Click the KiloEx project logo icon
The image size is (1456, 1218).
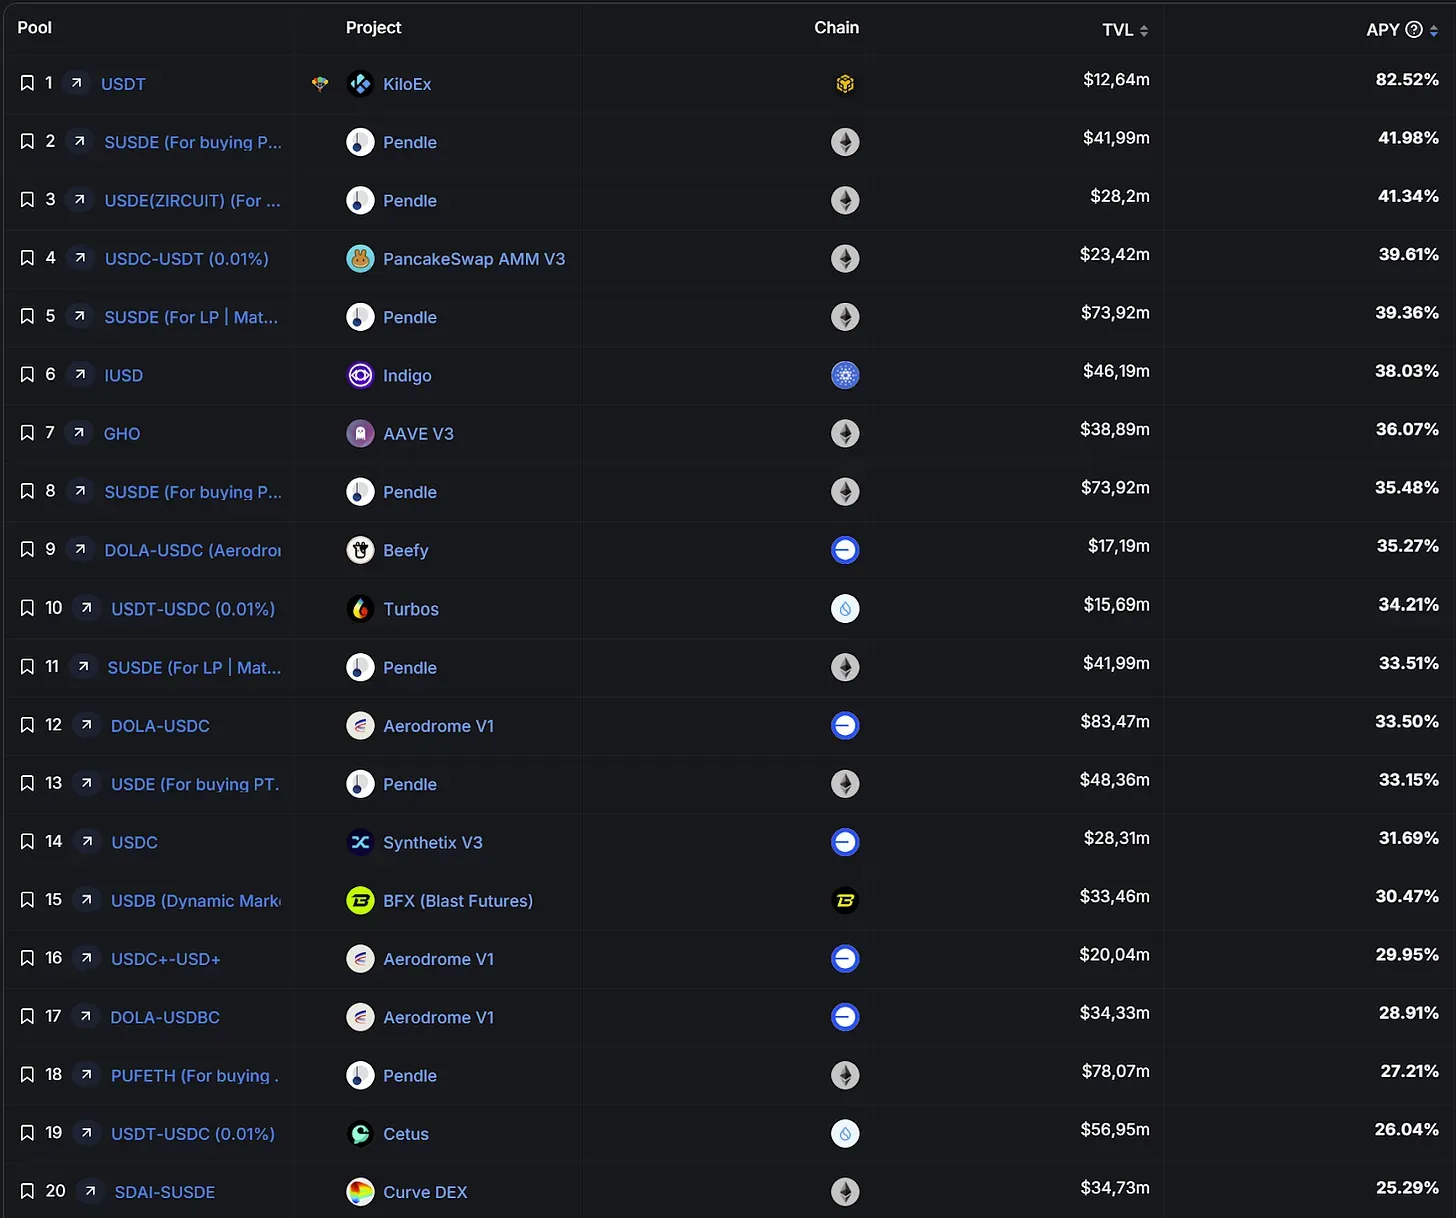click(360, 84)
